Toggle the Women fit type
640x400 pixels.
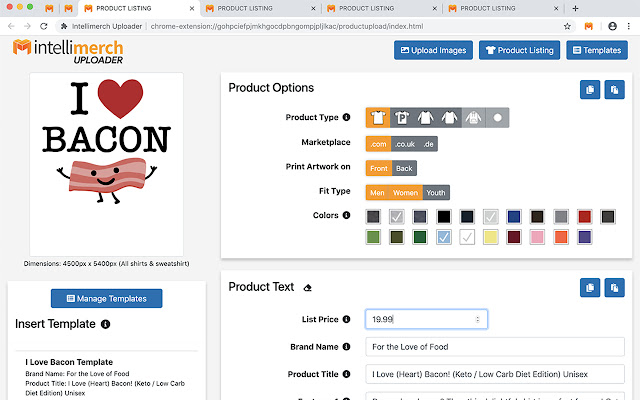405,193
